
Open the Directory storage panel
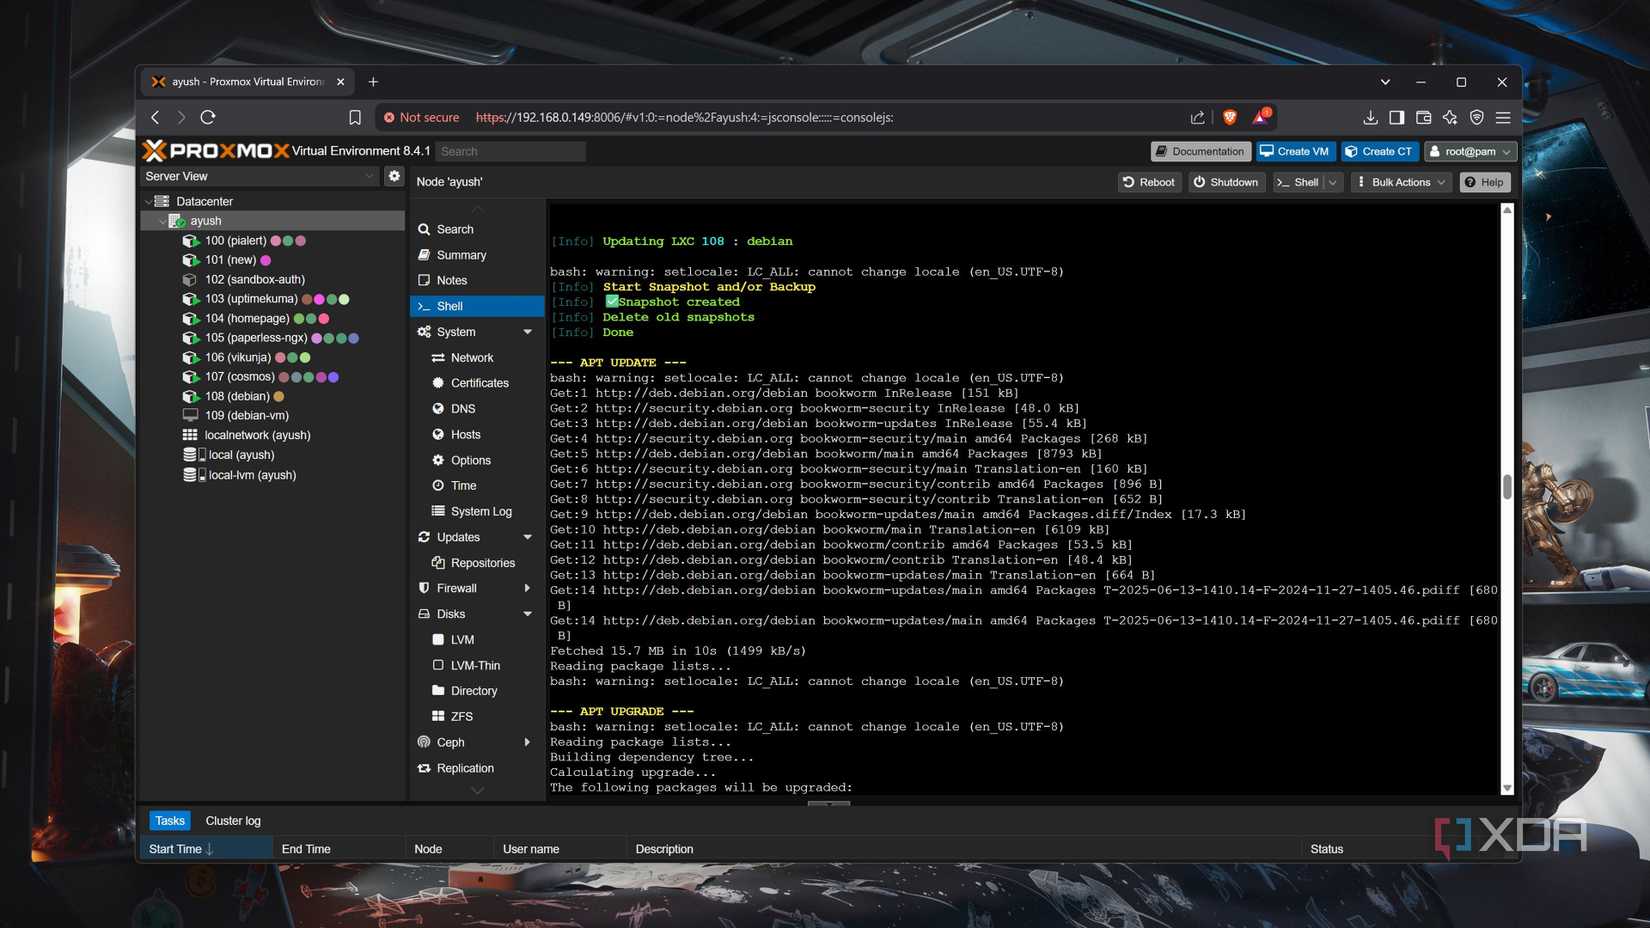(x=474, y=690)
